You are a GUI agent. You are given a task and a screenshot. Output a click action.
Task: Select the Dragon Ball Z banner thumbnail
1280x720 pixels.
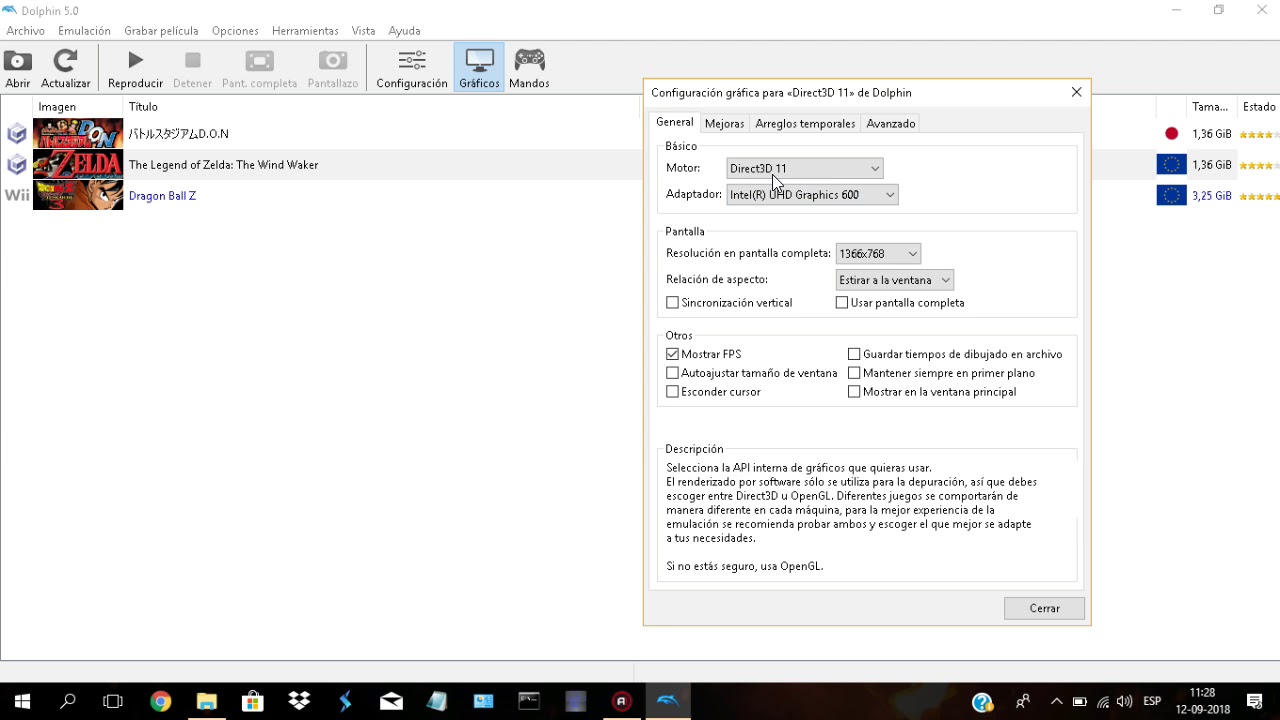[78, 195]
